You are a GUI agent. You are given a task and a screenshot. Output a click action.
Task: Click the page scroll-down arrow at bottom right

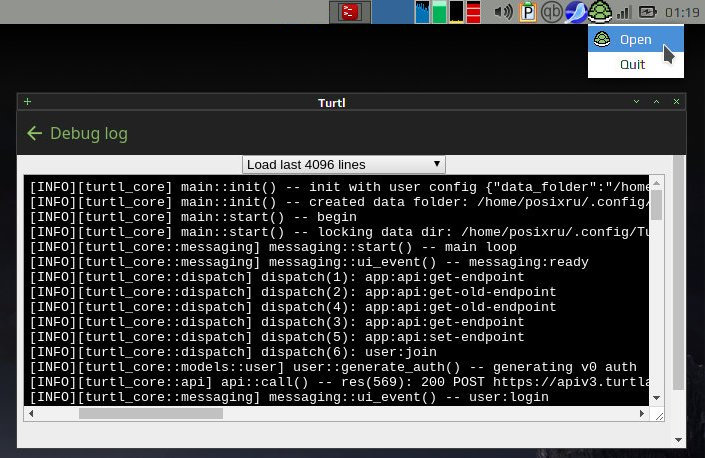click(678, 440)
